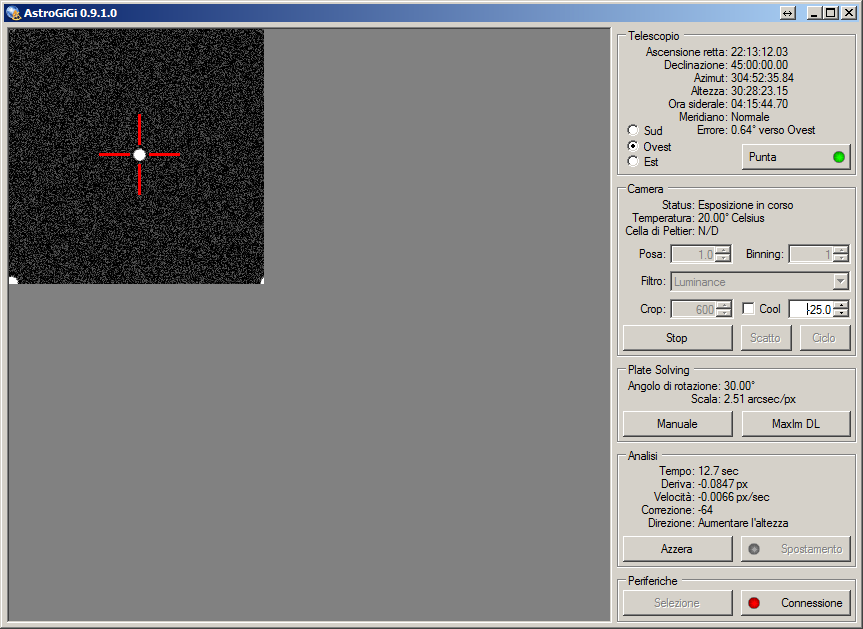Enable the Cool checkbox
The image size is (863, 629).
[748, 310]
